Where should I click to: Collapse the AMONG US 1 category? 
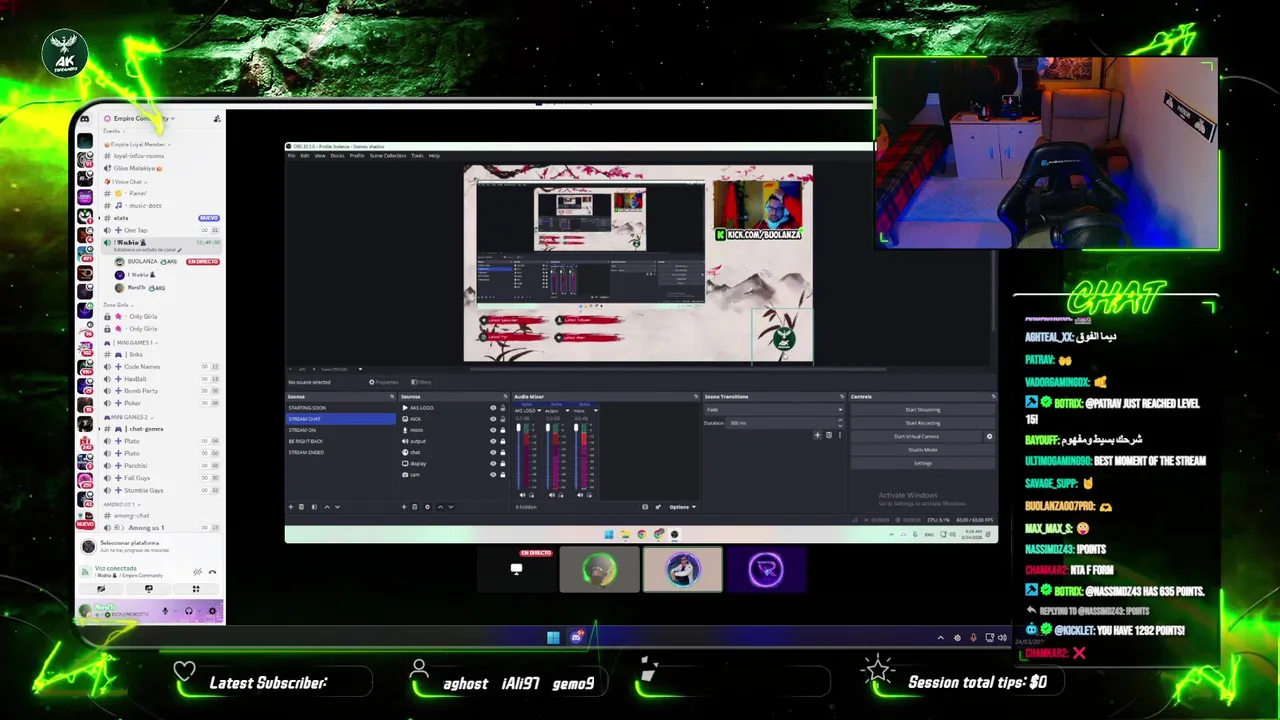122,504
